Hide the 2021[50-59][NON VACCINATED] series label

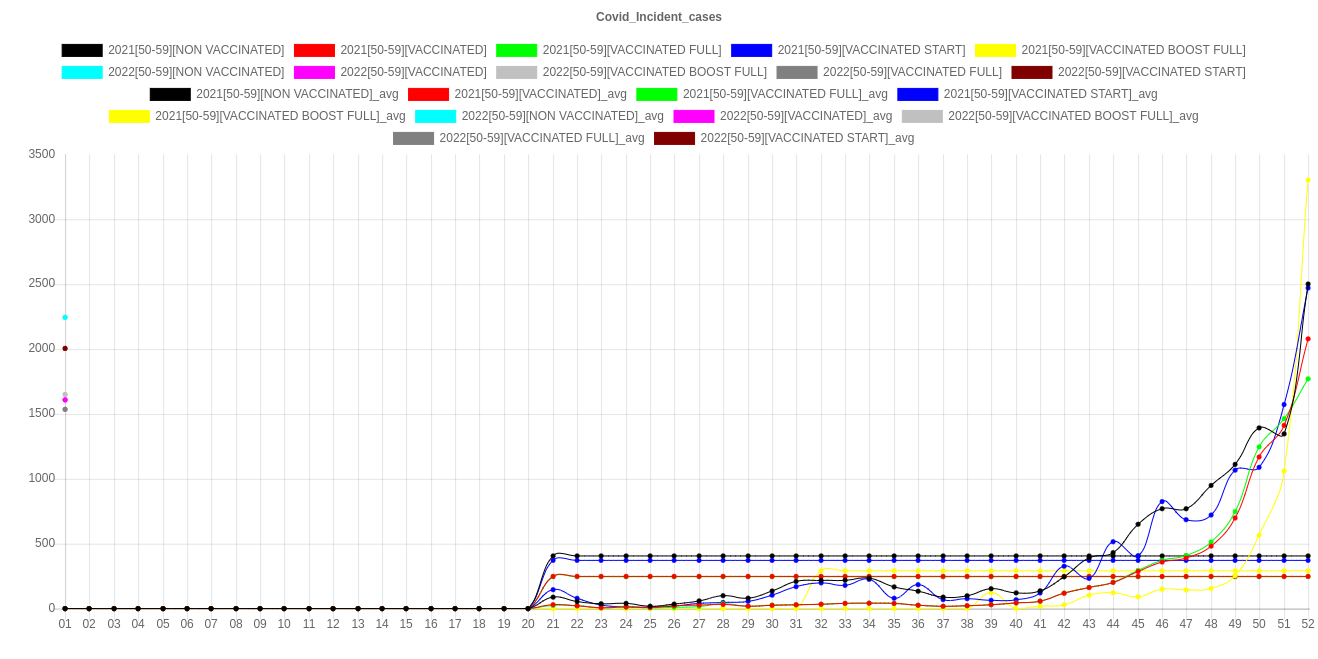tap(196, 50)
